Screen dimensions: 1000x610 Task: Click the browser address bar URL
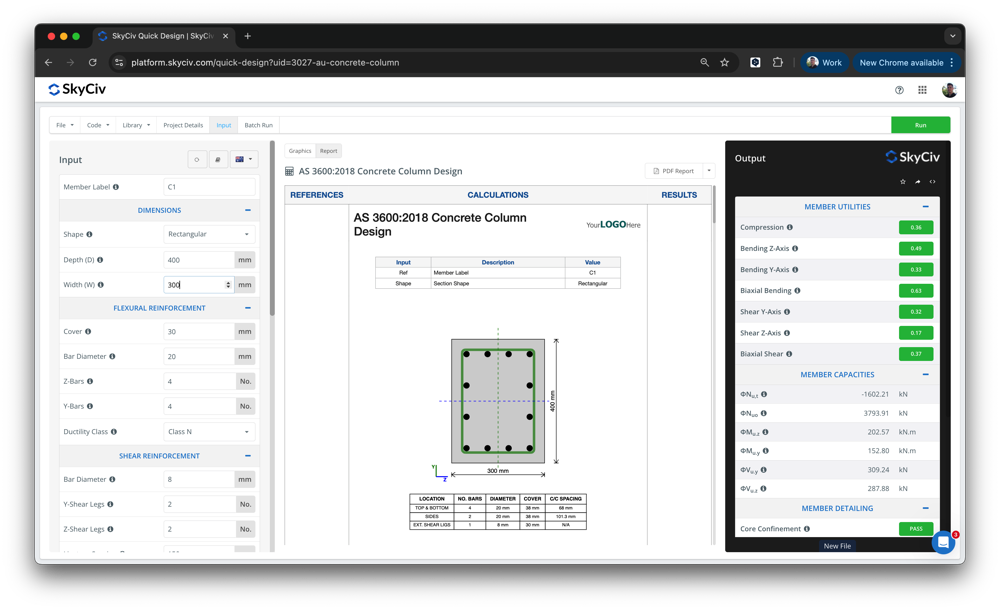point(265,63)
